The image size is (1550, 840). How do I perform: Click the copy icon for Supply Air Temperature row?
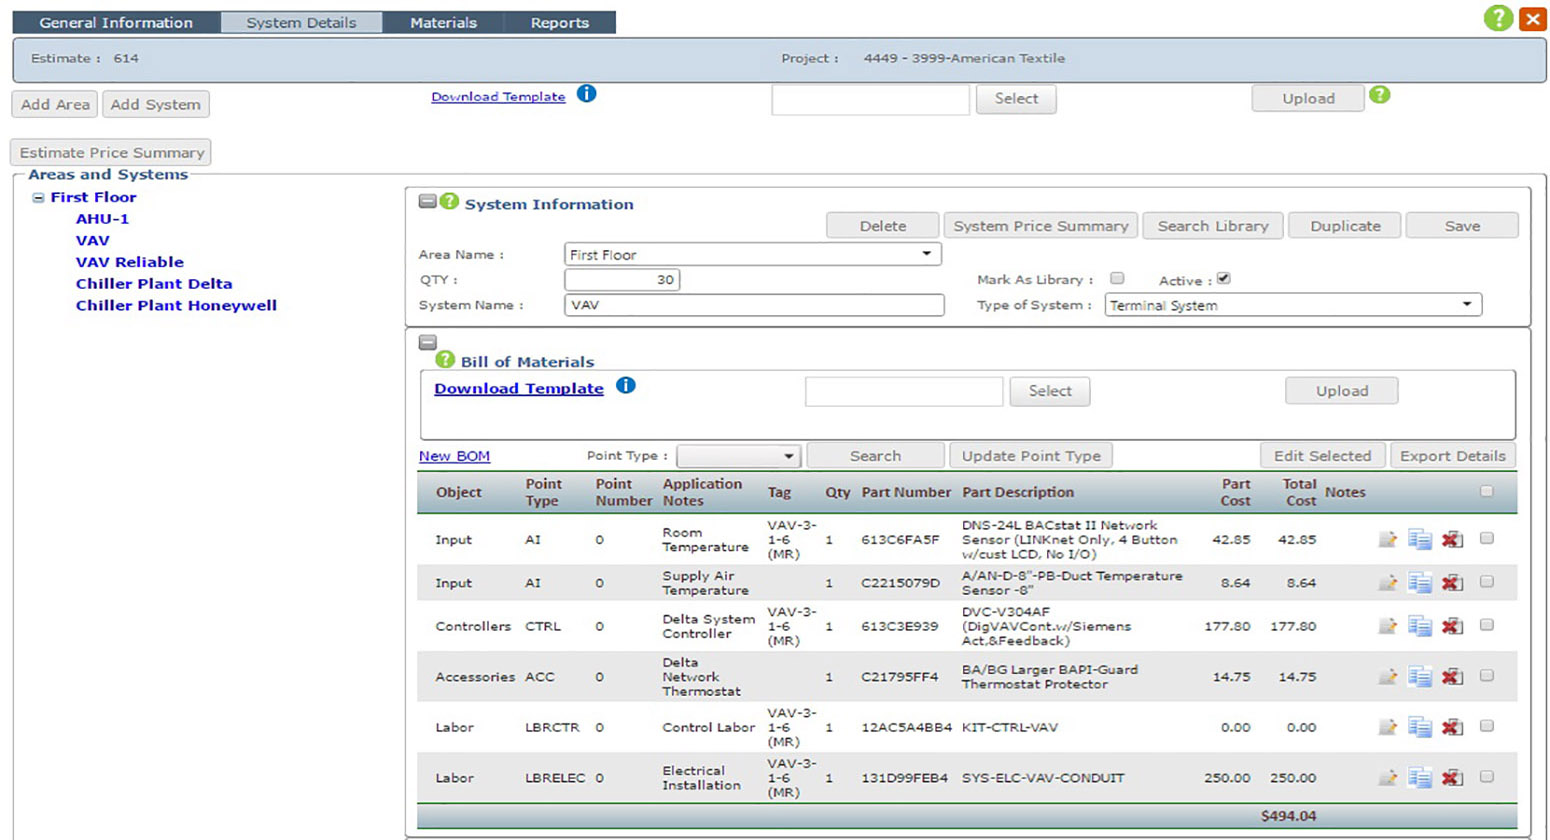tap(1419, 582)
